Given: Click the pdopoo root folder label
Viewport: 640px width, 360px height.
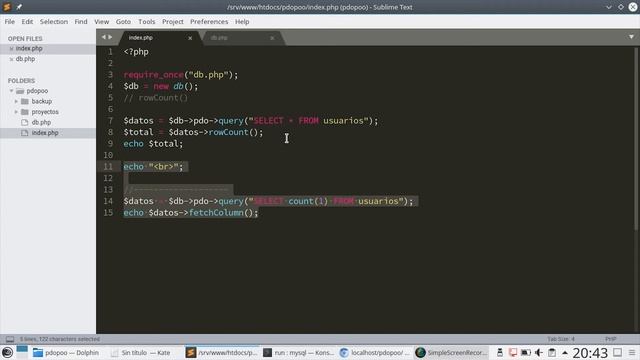Looking at the screenshot, I should 37,91.
